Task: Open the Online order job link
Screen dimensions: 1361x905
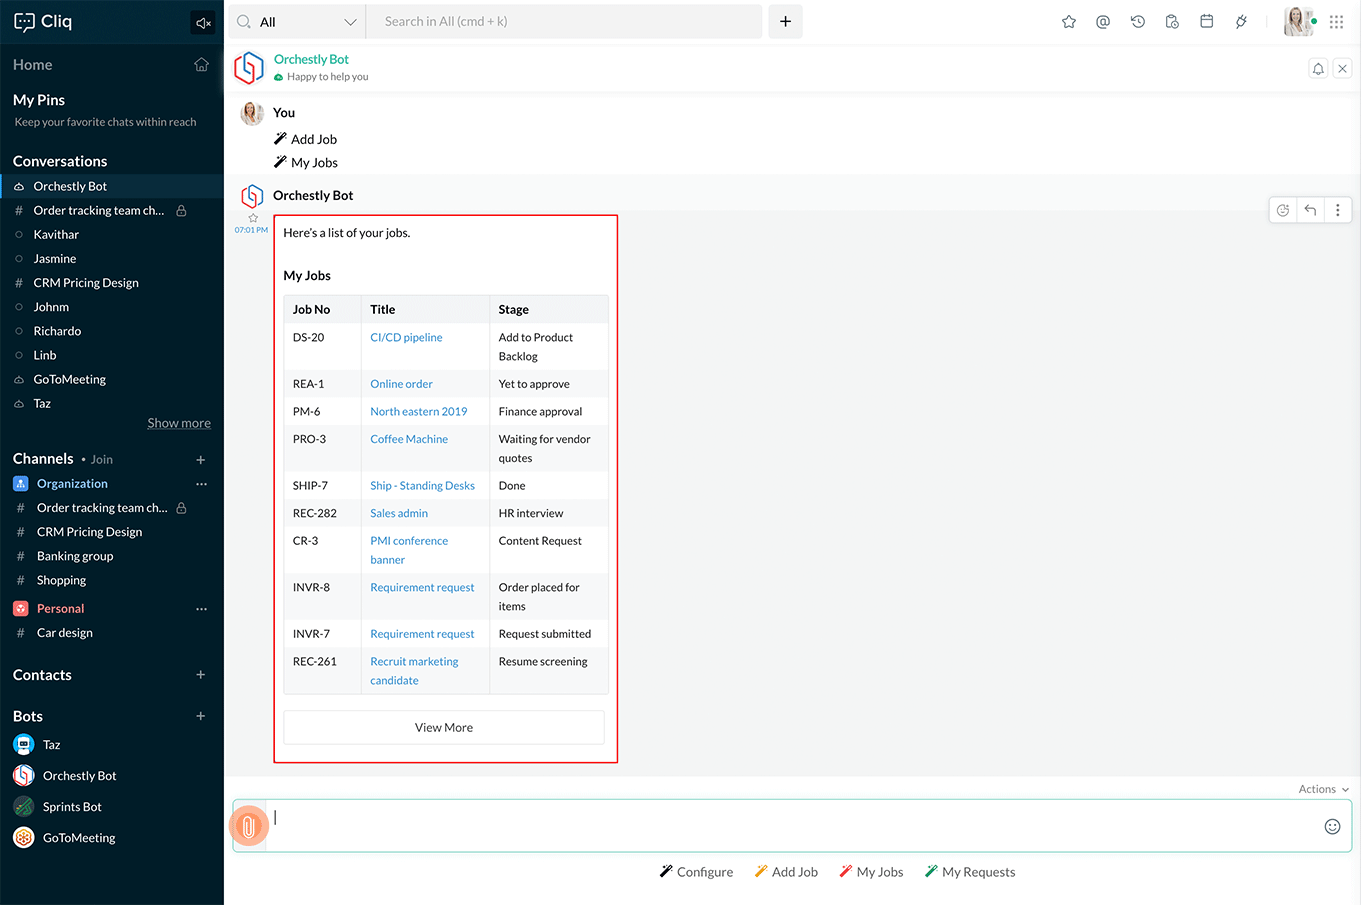Action: click(x=401, y=384)
